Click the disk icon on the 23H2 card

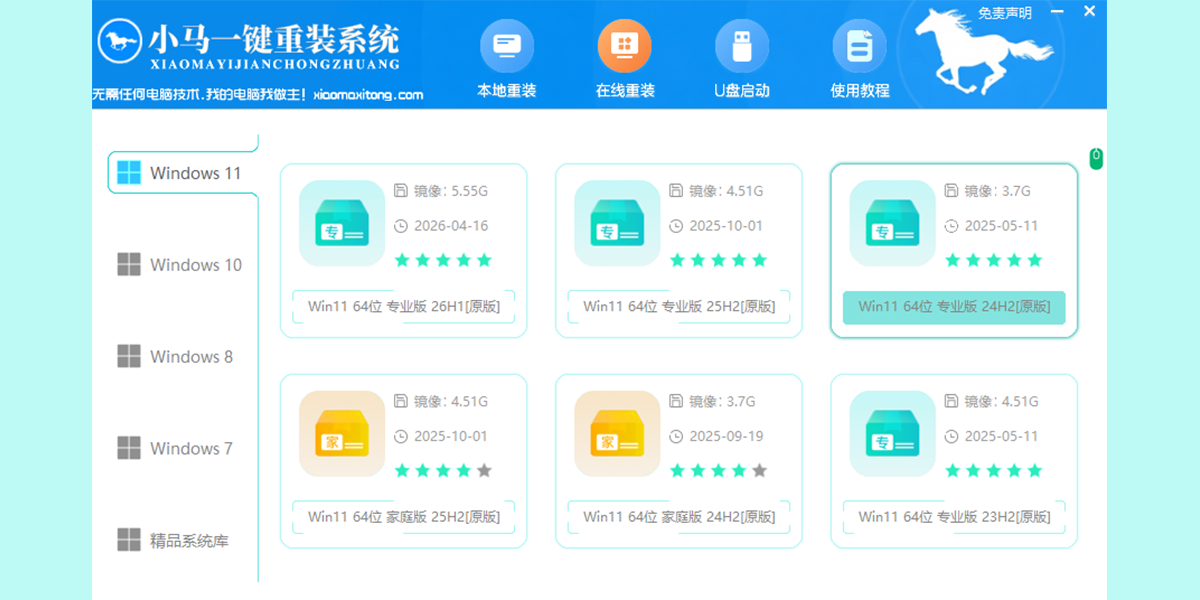coord(951,401)
